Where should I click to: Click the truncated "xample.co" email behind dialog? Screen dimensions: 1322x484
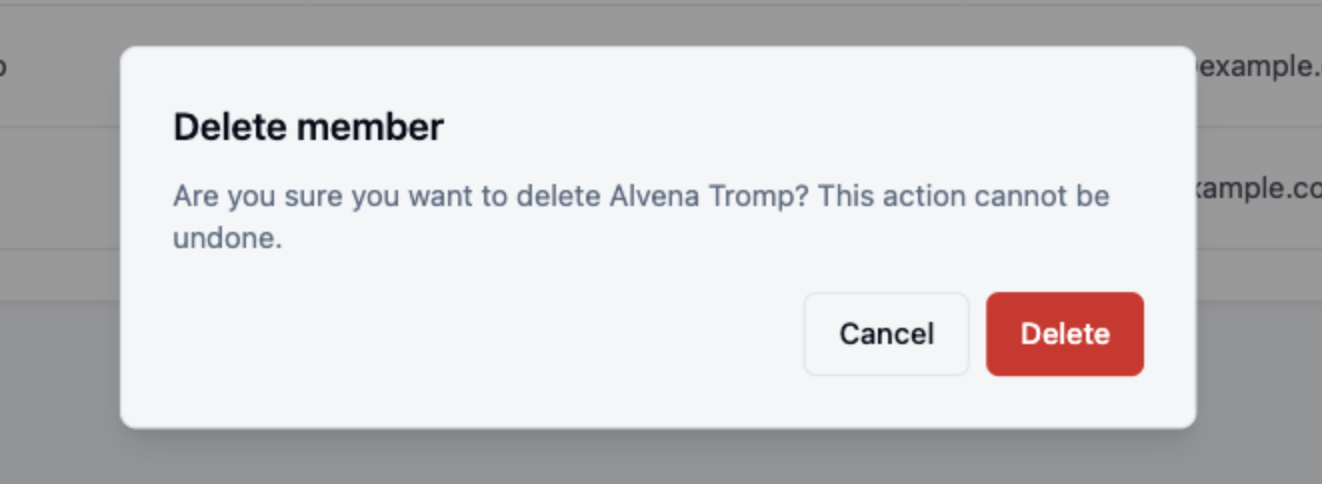1258,189
